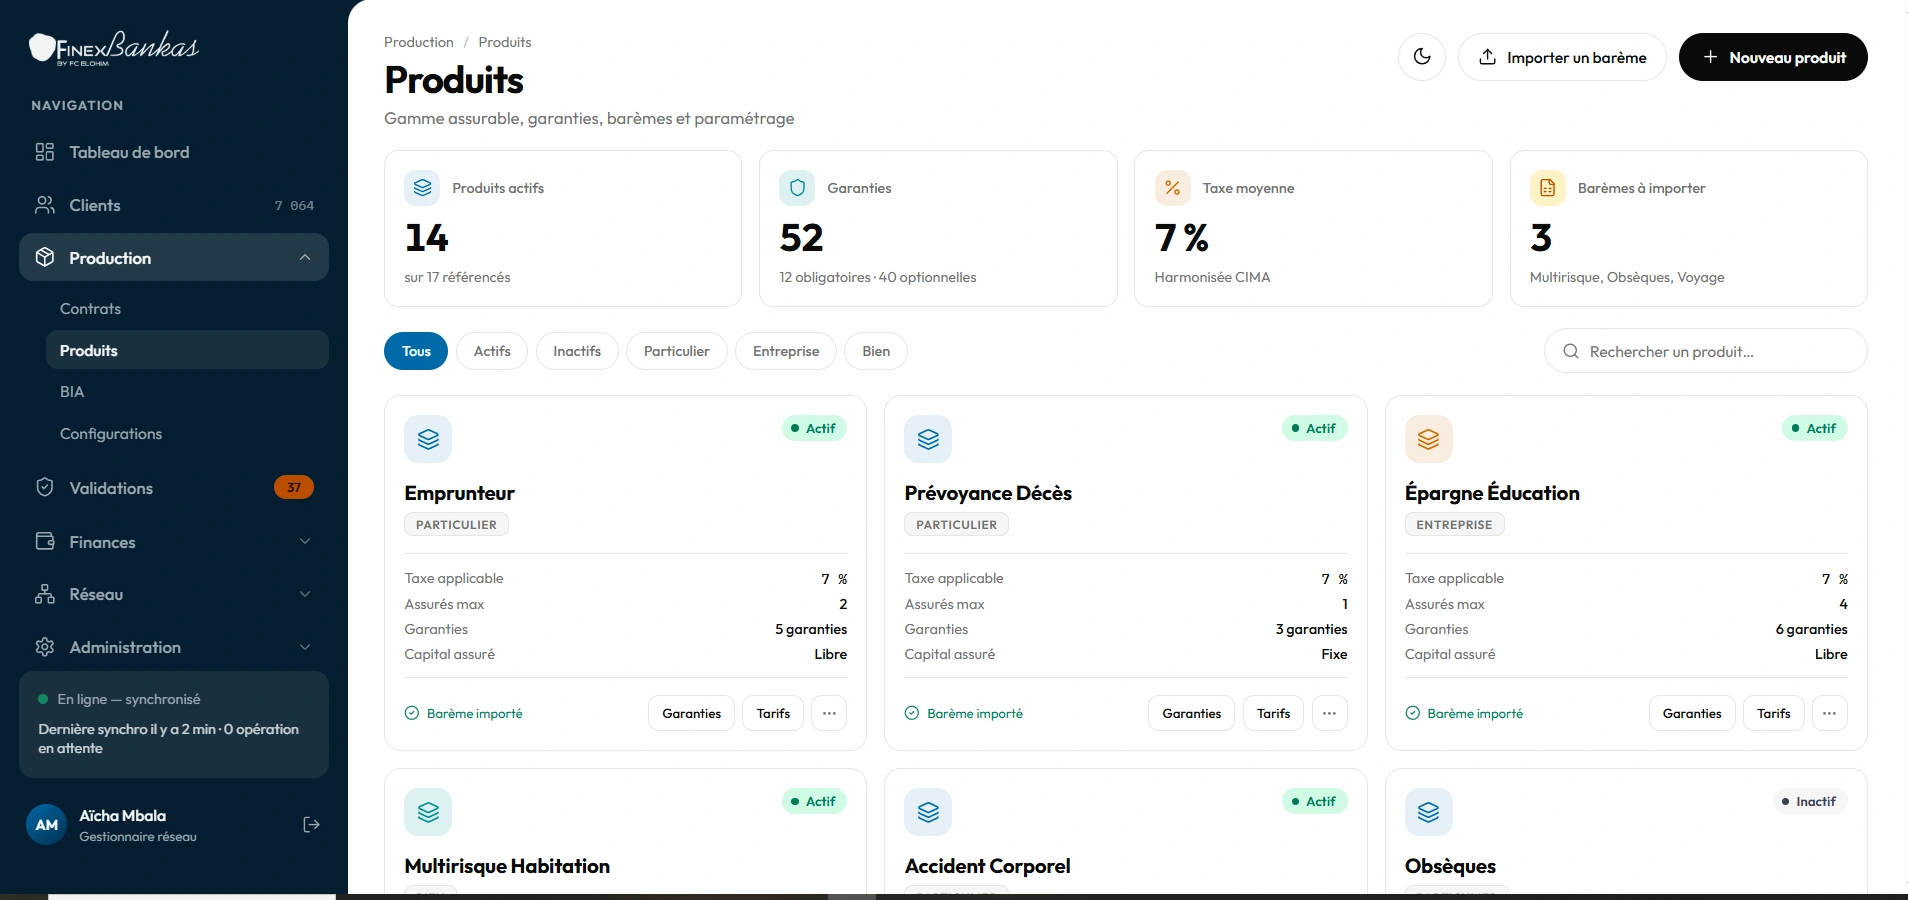
Task: Click the Taxe moyenne percent icon
Action: pyautogui.click(x=1172, y=188)
